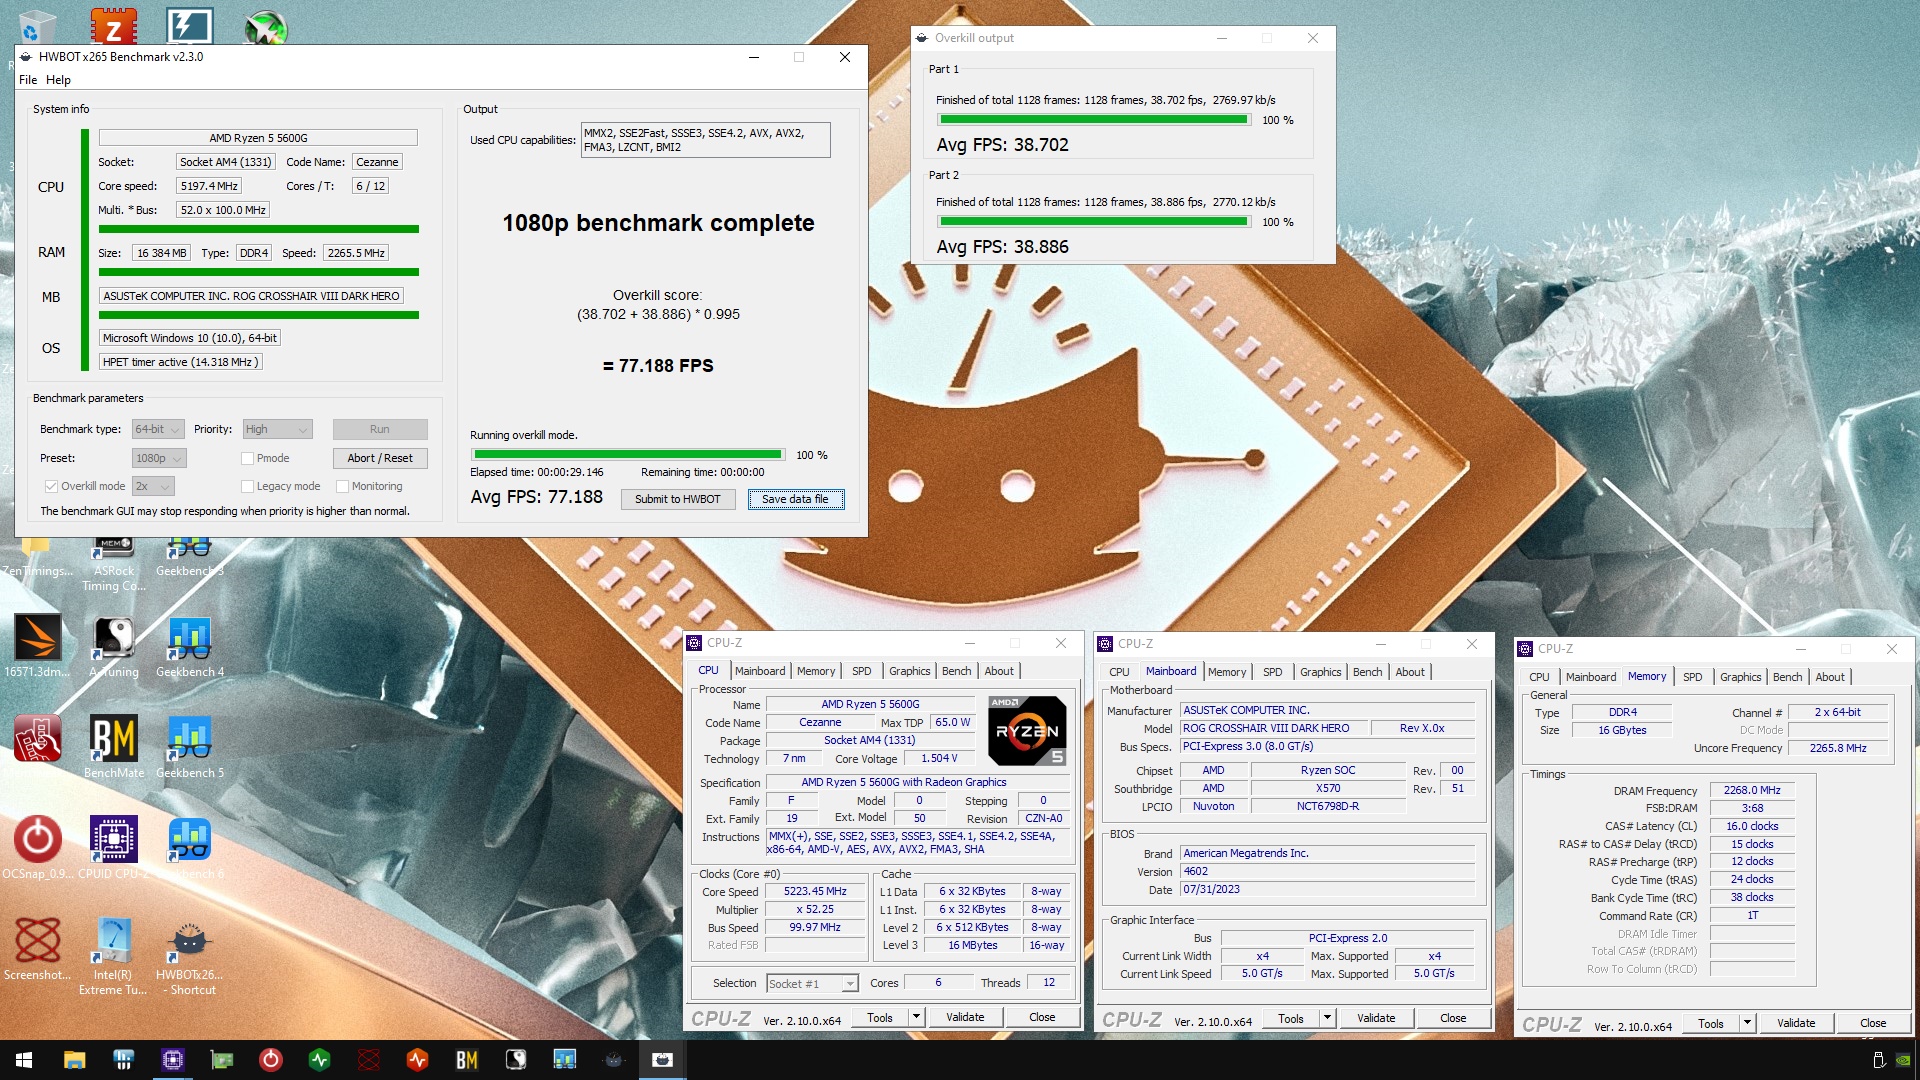Click the Overkill Part 2 progress bar
Viewport: 1920px width, 1080px height.
[1094, 222]
